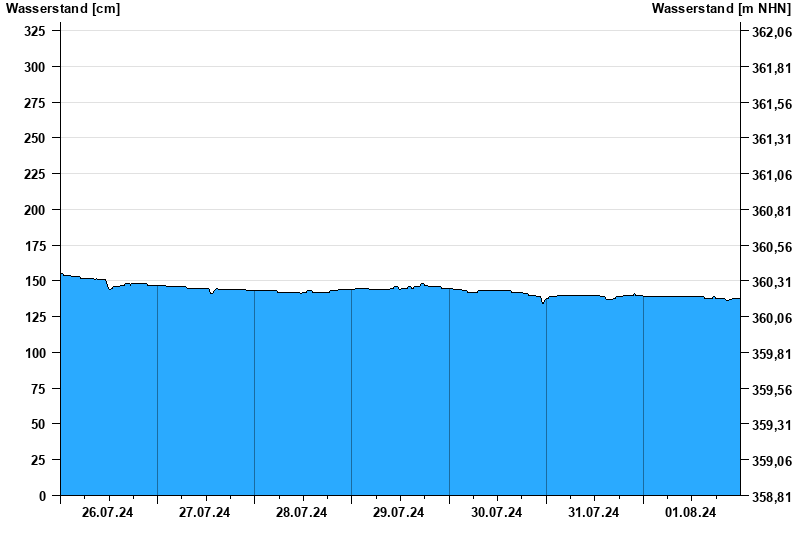
Task: Click the 26.07.24 date label
Action: [x=108, y=513]
